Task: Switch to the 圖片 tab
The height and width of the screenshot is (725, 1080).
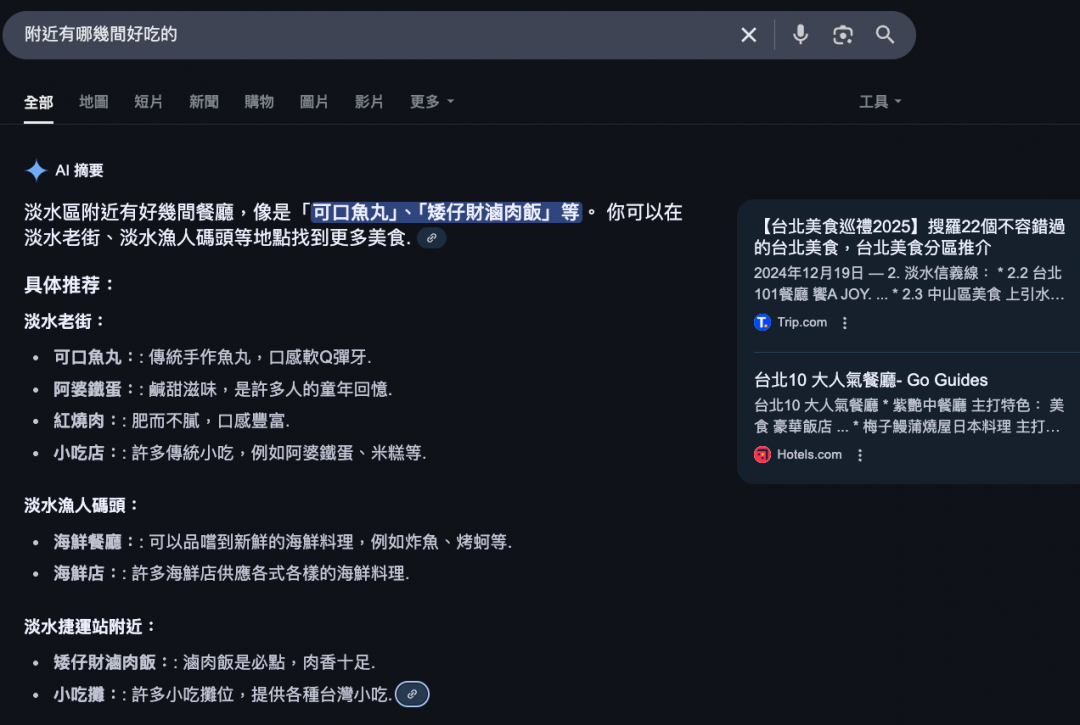Action: [x=314, y=102]
